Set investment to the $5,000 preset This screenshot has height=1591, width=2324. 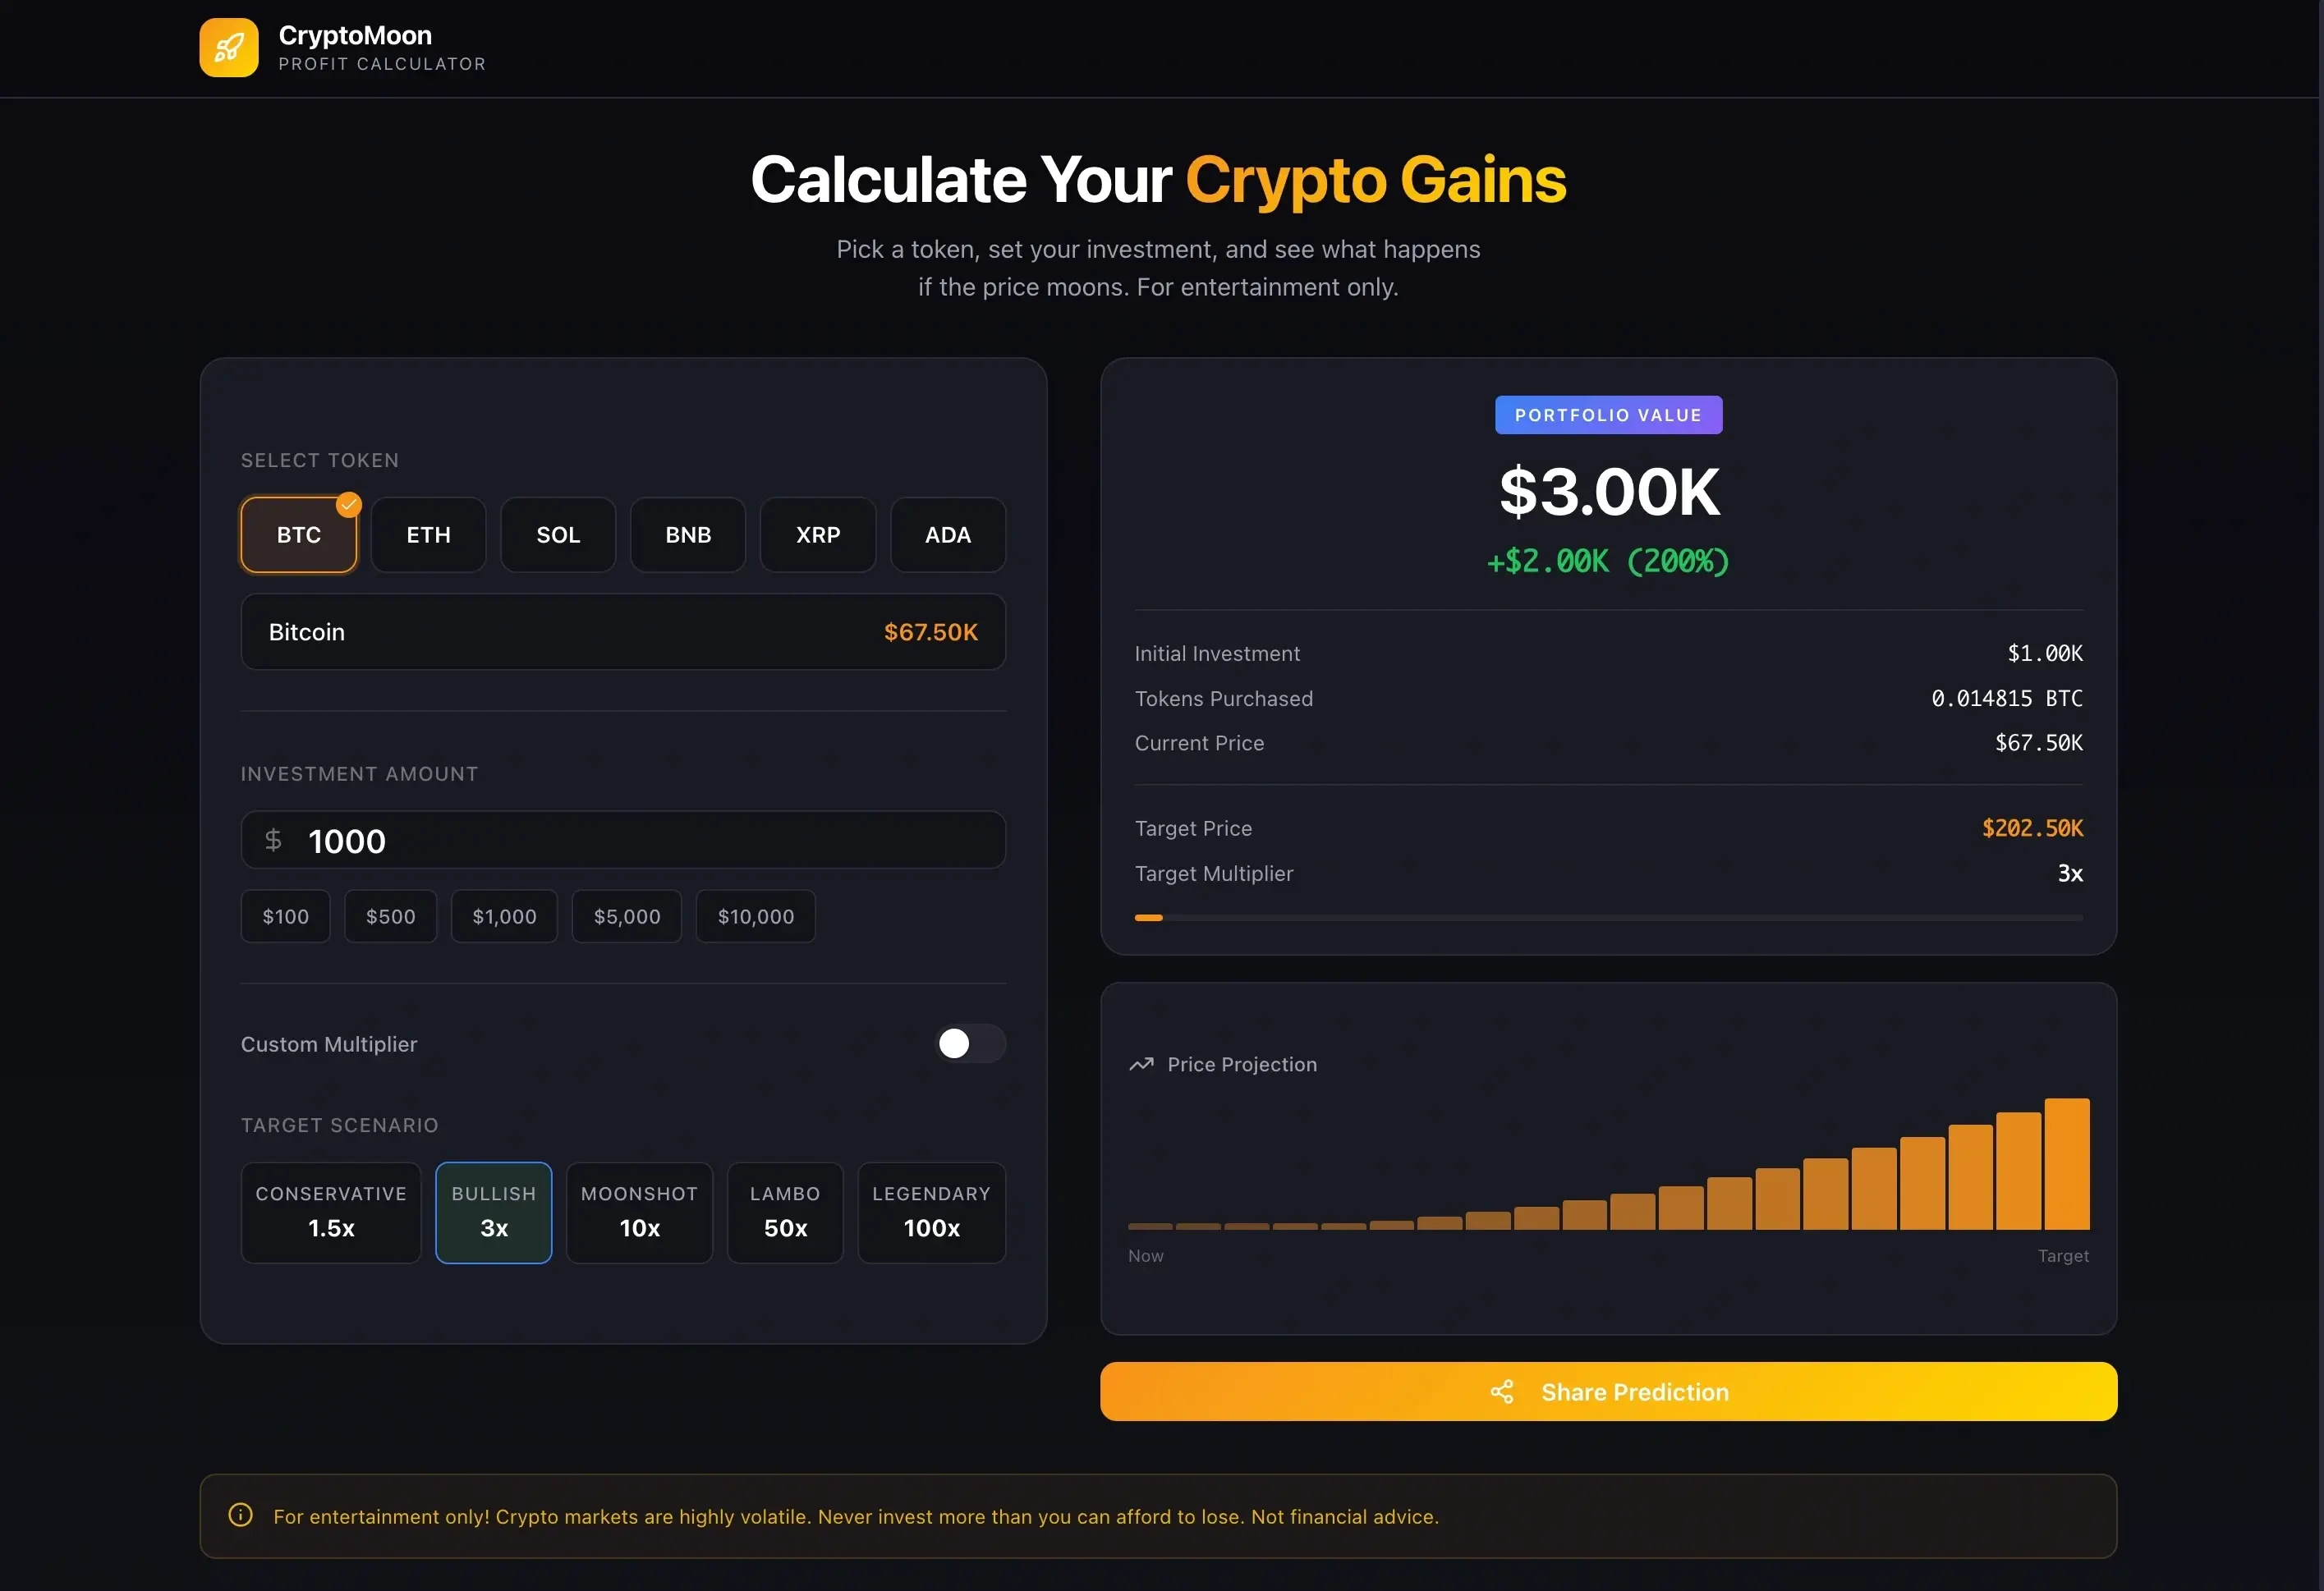click(627, 916)
